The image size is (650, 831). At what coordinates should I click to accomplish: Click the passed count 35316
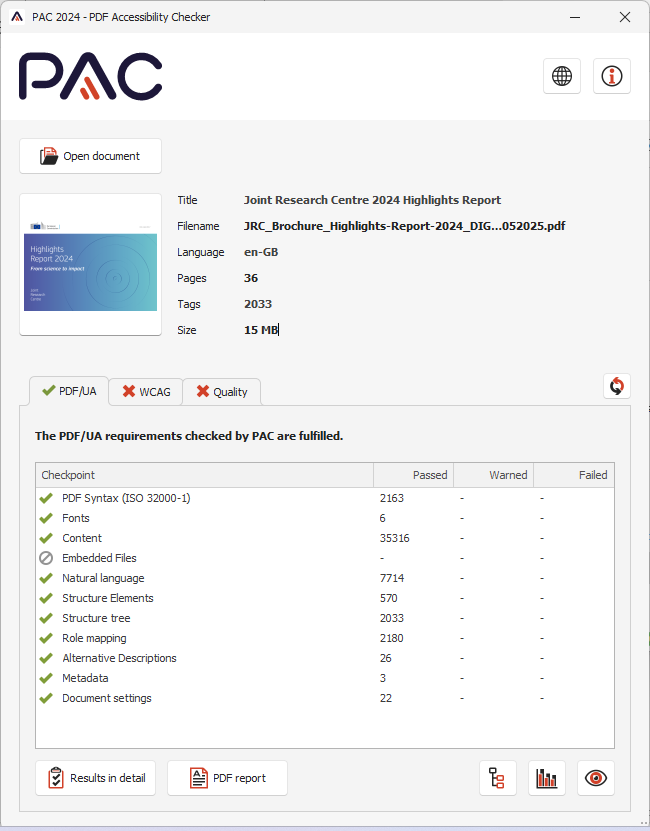coord(394,538)
